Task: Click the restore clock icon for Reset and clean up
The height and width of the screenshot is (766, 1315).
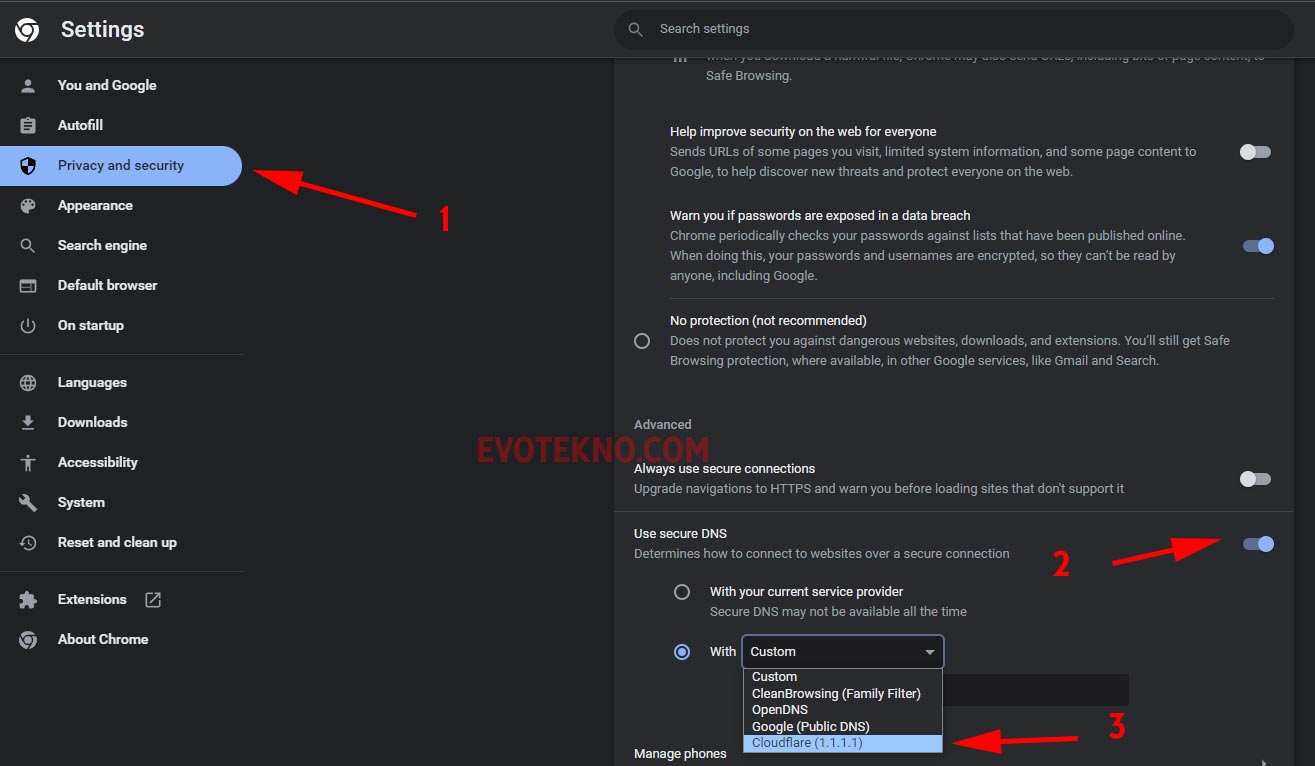Action: click(28, 542)
